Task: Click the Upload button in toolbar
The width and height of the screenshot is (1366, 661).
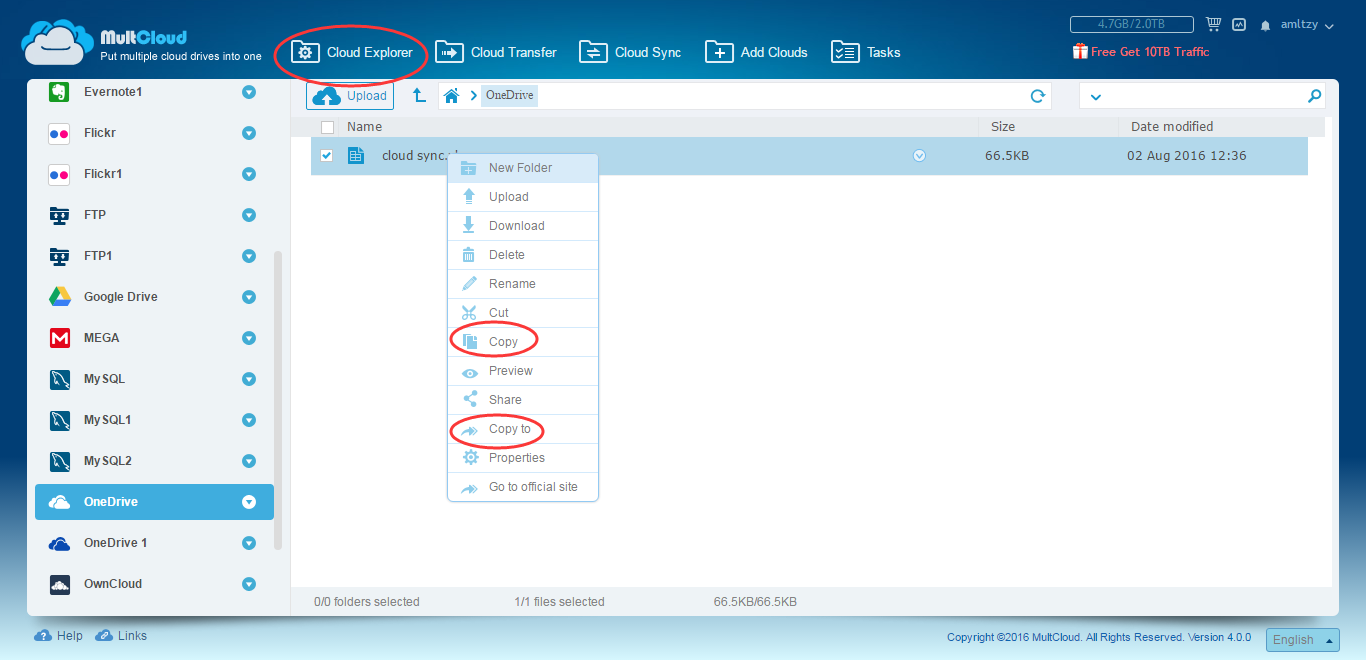Action: pyautogui.click(x=350, y=96)
